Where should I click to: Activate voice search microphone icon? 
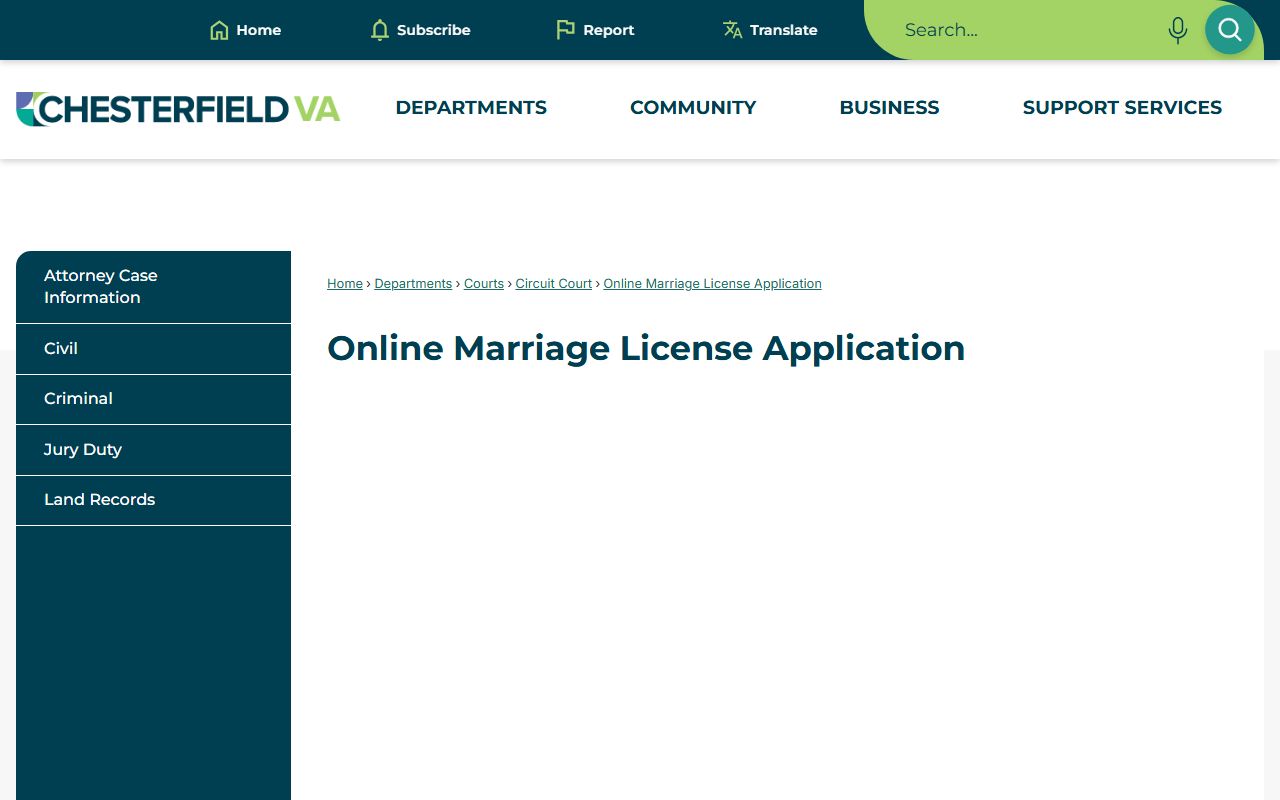coord(1178,30)
